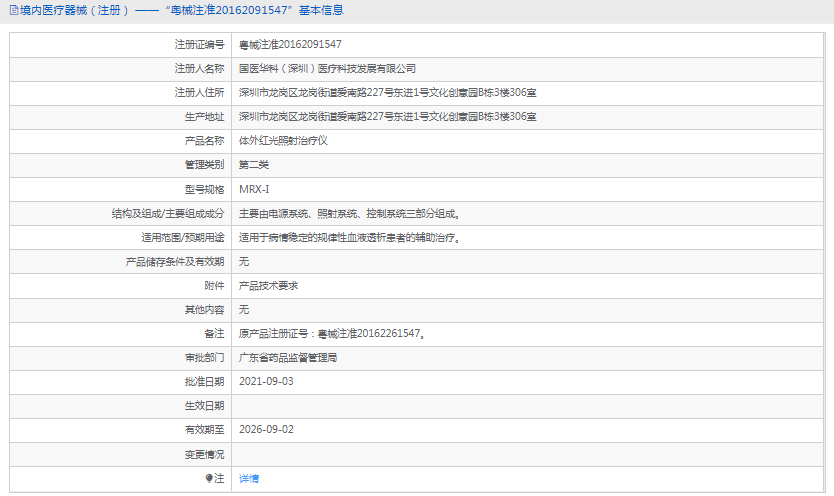Click the 有效期至 label
Viewport: 834px width, 496px height.
point(204,430)
